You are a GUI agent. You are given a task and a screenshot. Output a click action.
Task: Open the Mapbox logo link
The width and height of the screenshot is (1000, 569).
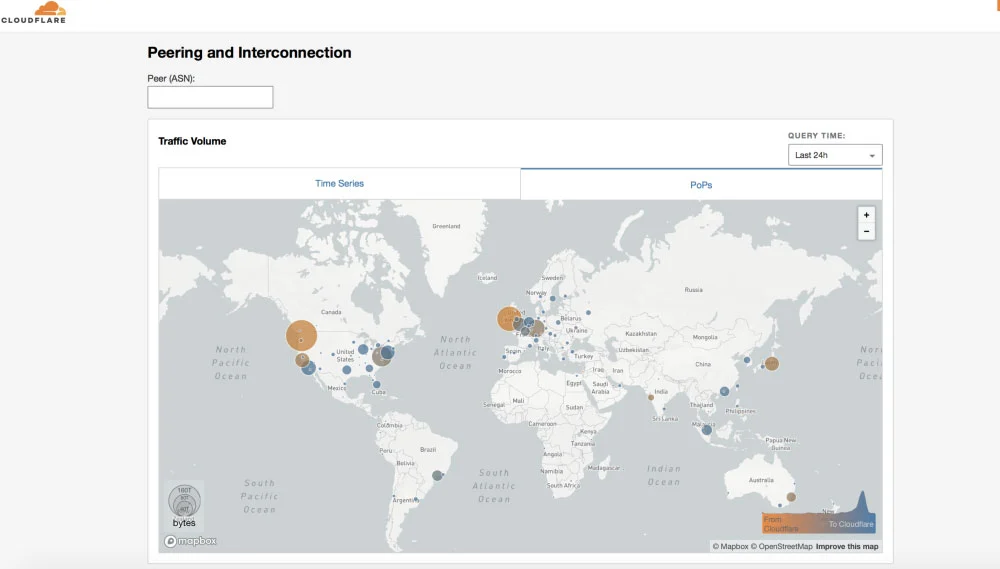pyautogui.click(x=190, y=541)
